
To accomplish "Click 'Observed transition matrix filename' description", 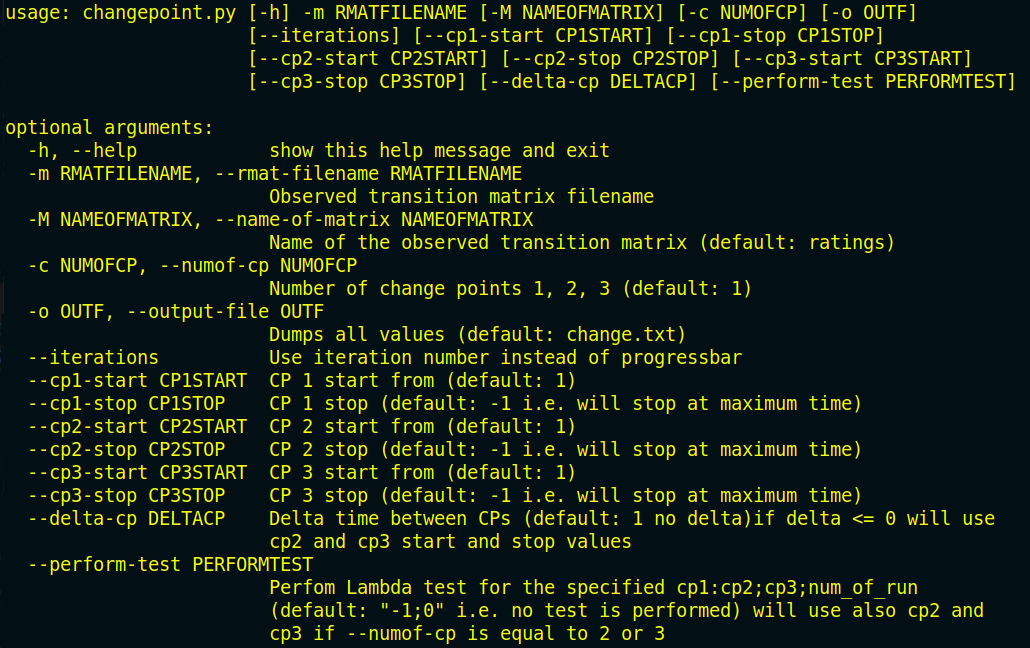I will coord(461,197).
